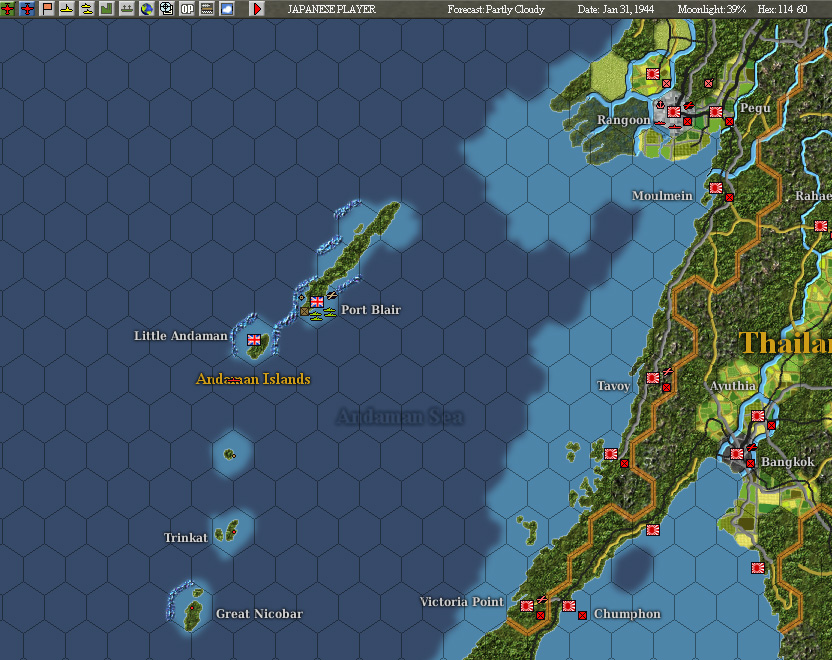This screenshot has width=832, height=660.
Task: Select the Japanese flag base at Moulmein
Action: [x=716, y=188]
